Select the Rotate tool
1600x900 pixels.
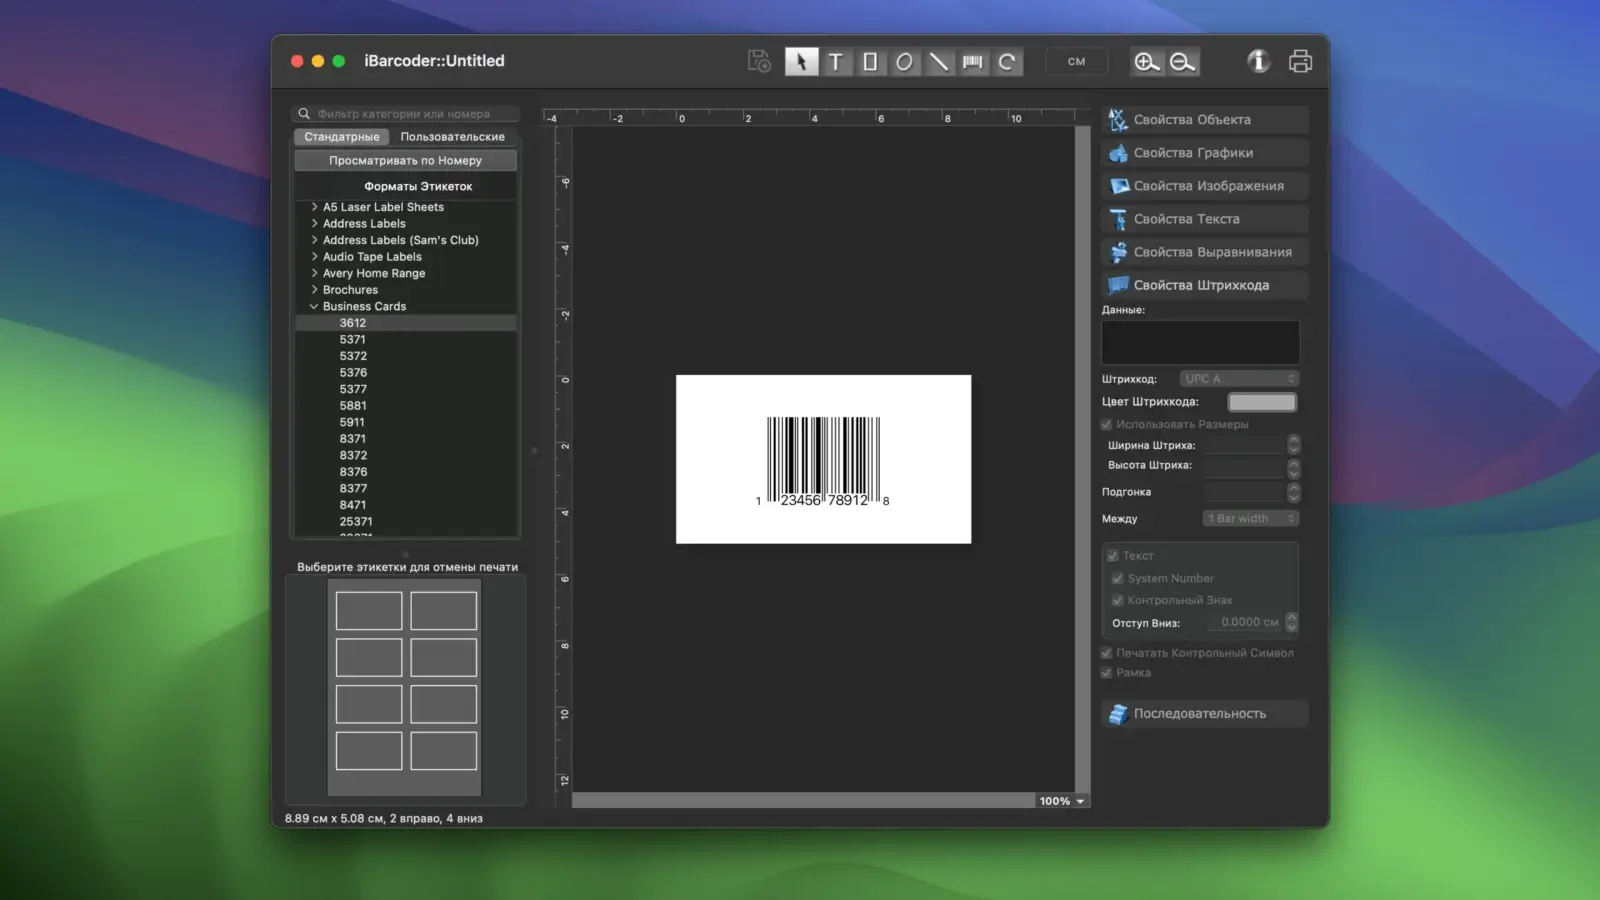coord(1006,61)
